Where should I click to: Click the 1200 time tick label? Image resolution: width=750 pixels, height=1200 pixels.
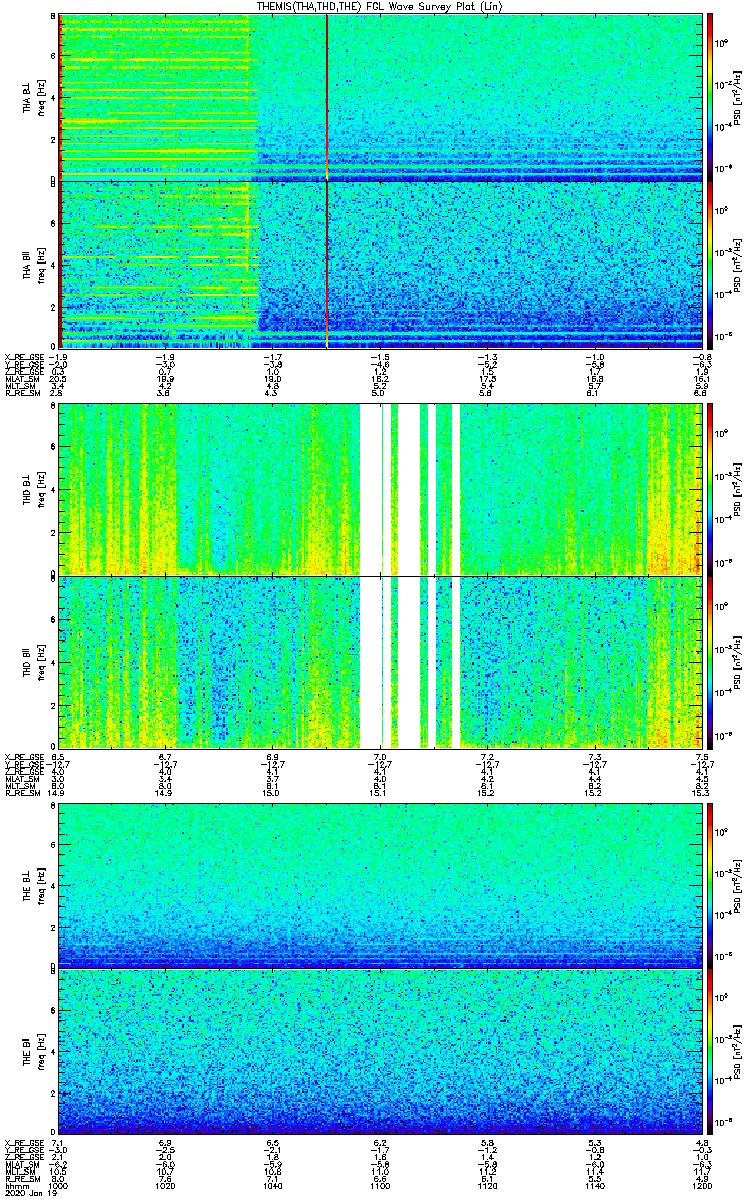[x=701, y=1185]
